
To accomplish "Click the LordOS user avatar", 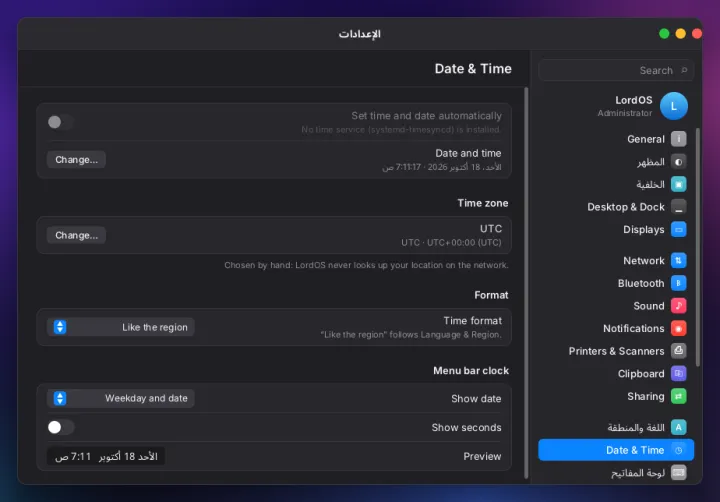I will pos(674,106).
